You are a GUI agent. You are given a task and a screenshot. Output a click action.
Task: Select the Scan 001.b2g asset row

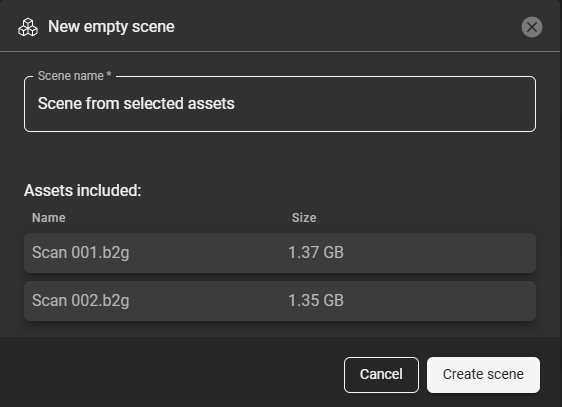point(280,253)
